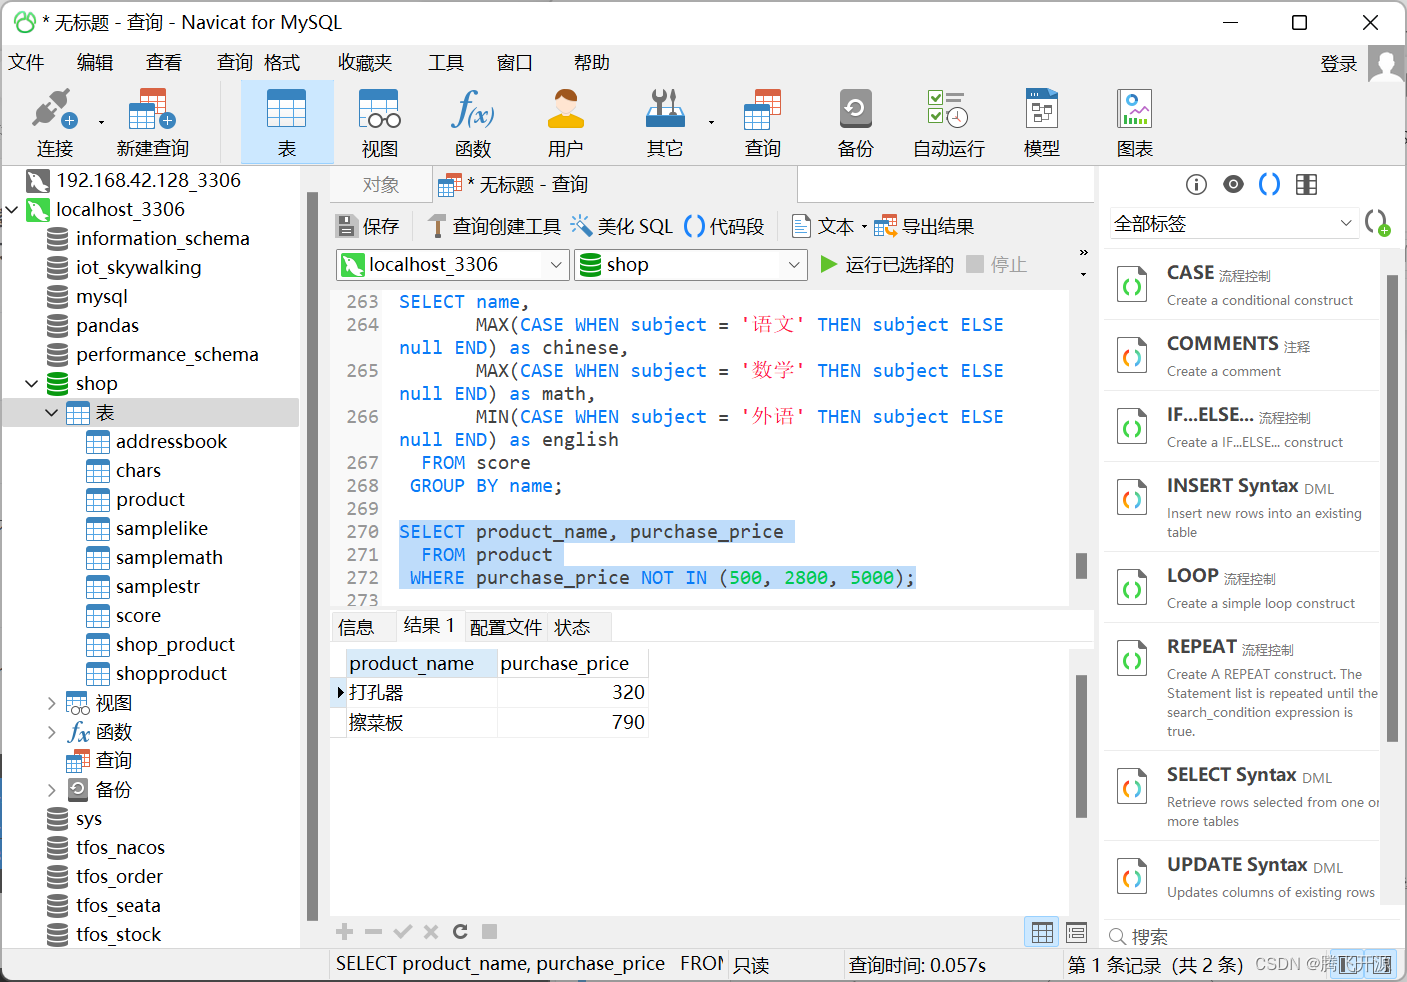
Task: Select the 192.168.42.128_3306 connection
Action: 148,181
